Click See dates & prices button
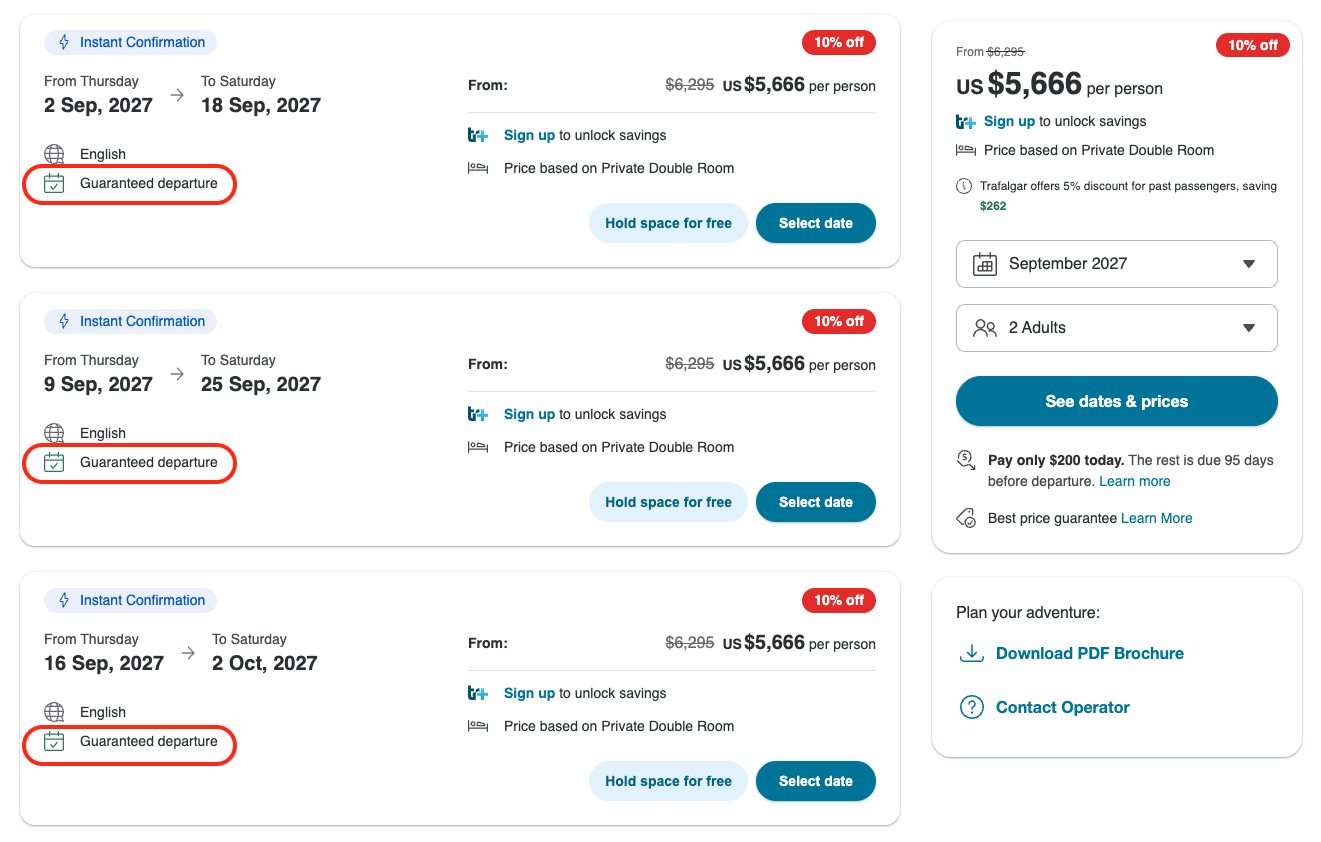Image resolution: width=1321 pixels, height=842 pixels. point(1117,401)
